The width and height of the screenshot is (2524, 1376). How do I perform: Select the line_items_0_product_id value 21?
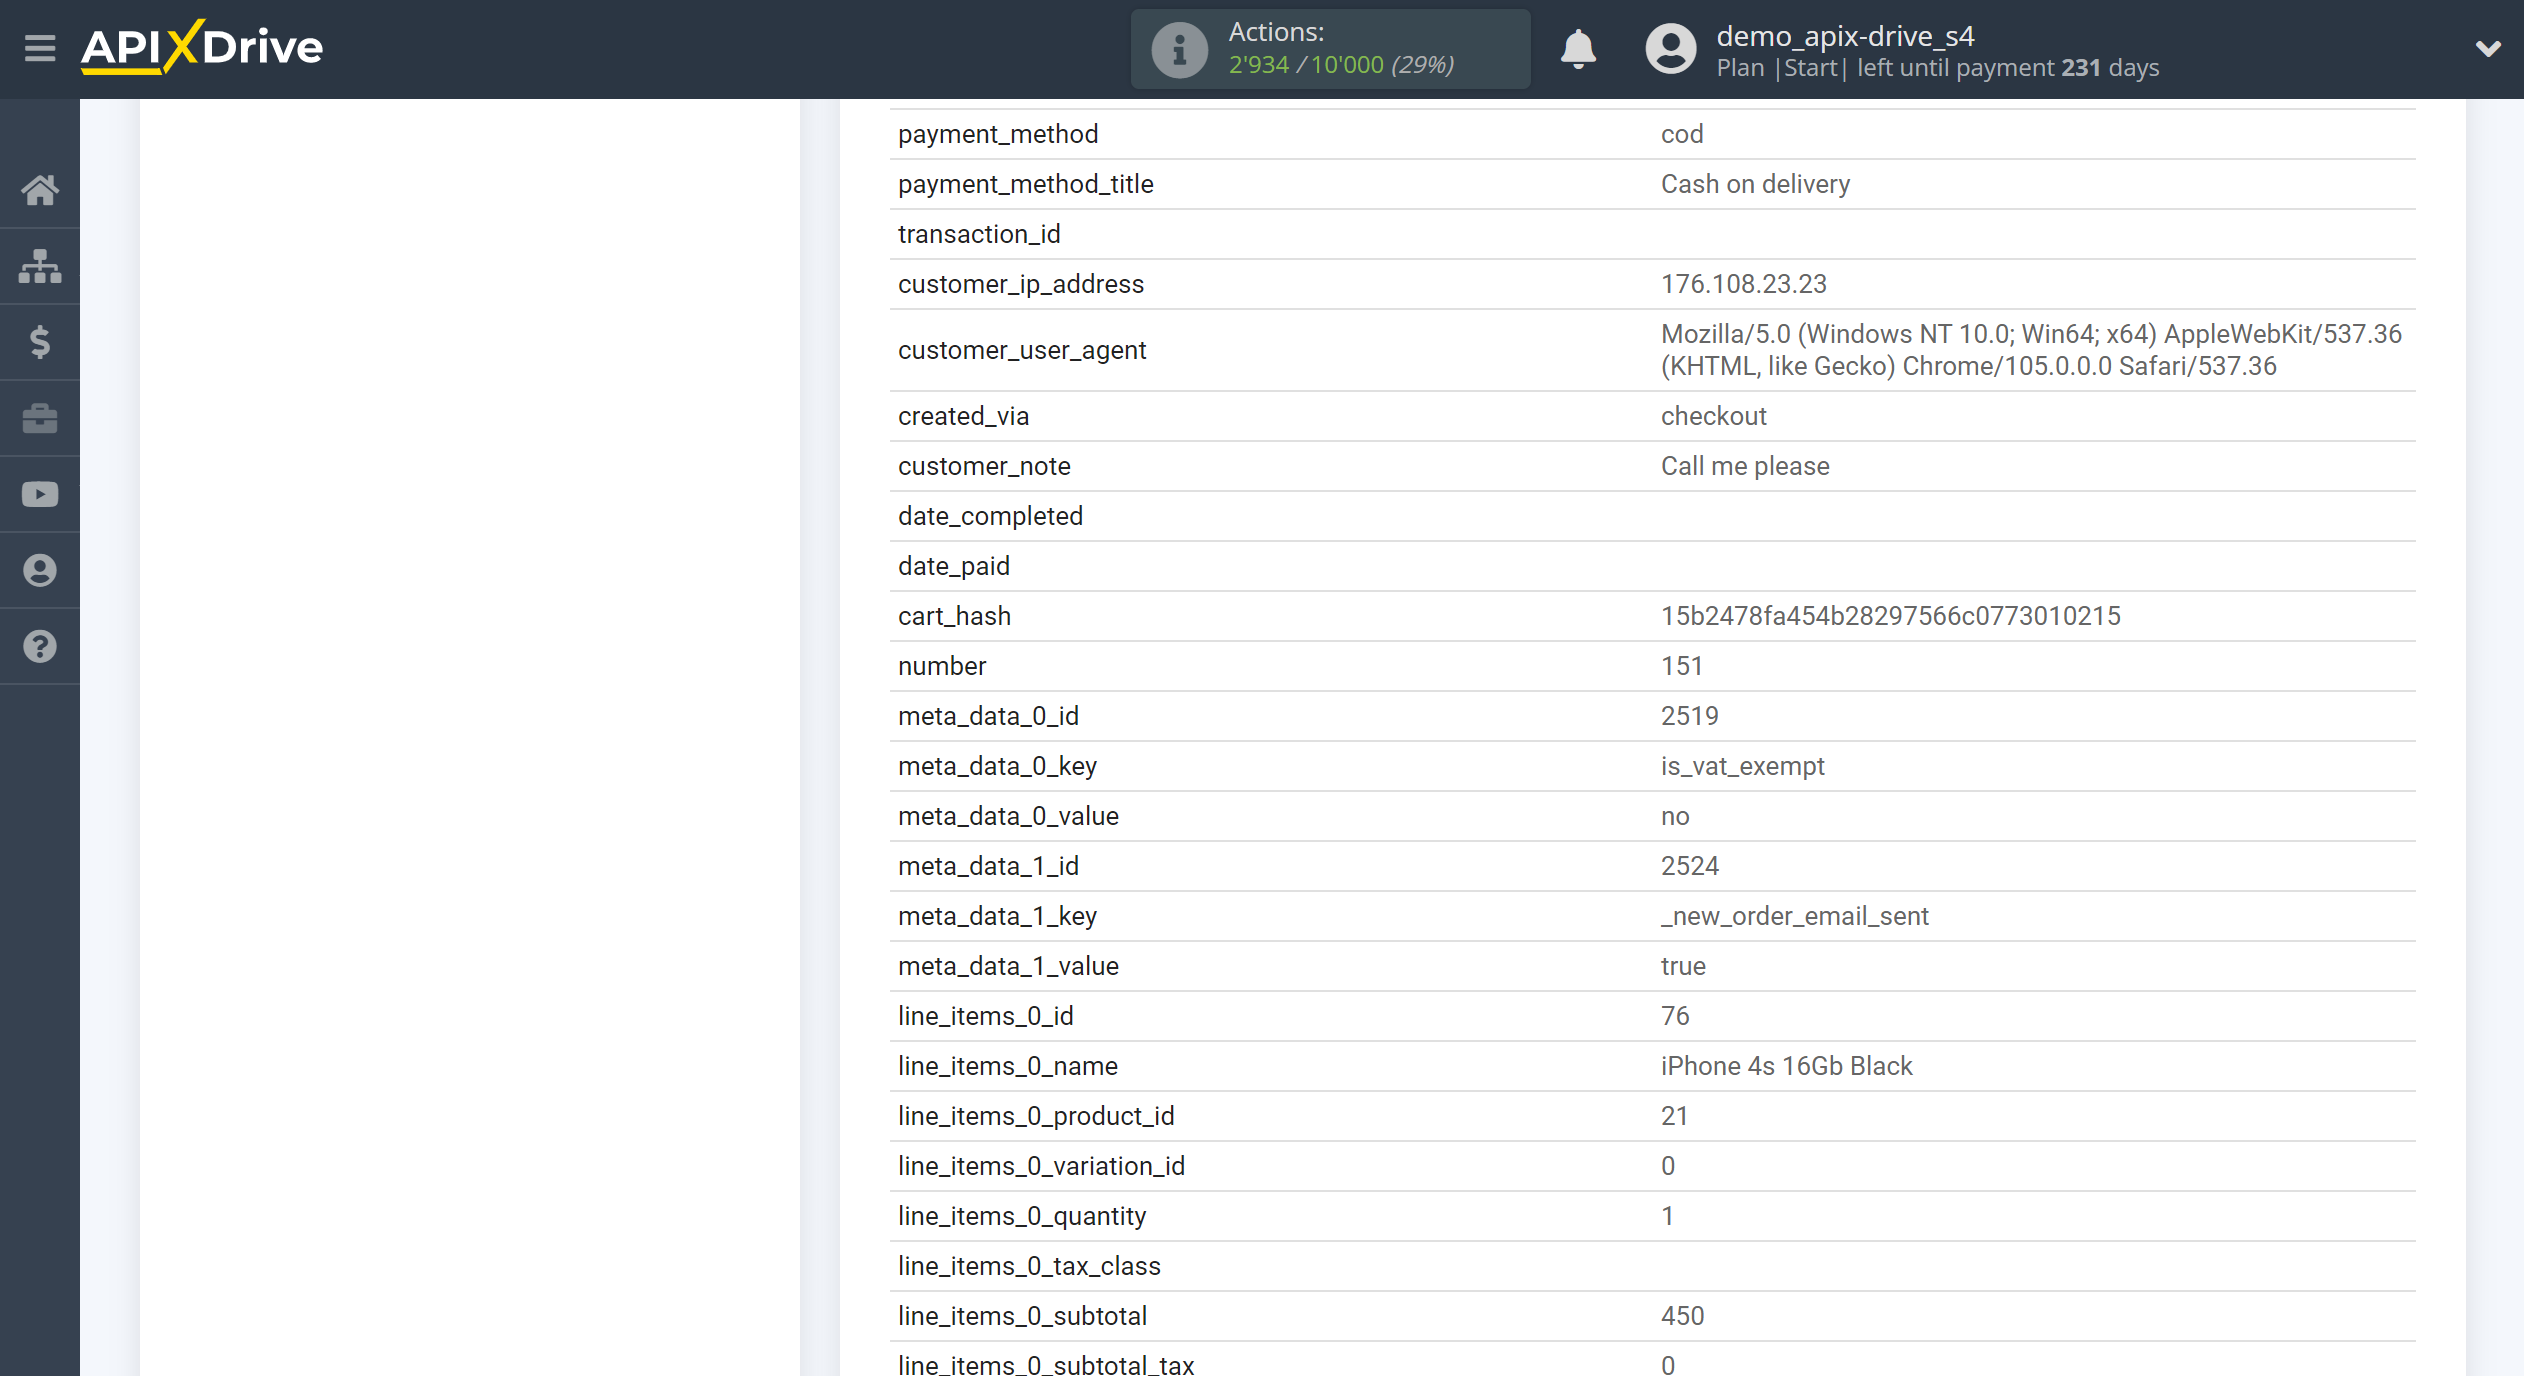[x=1674, y=1116]
